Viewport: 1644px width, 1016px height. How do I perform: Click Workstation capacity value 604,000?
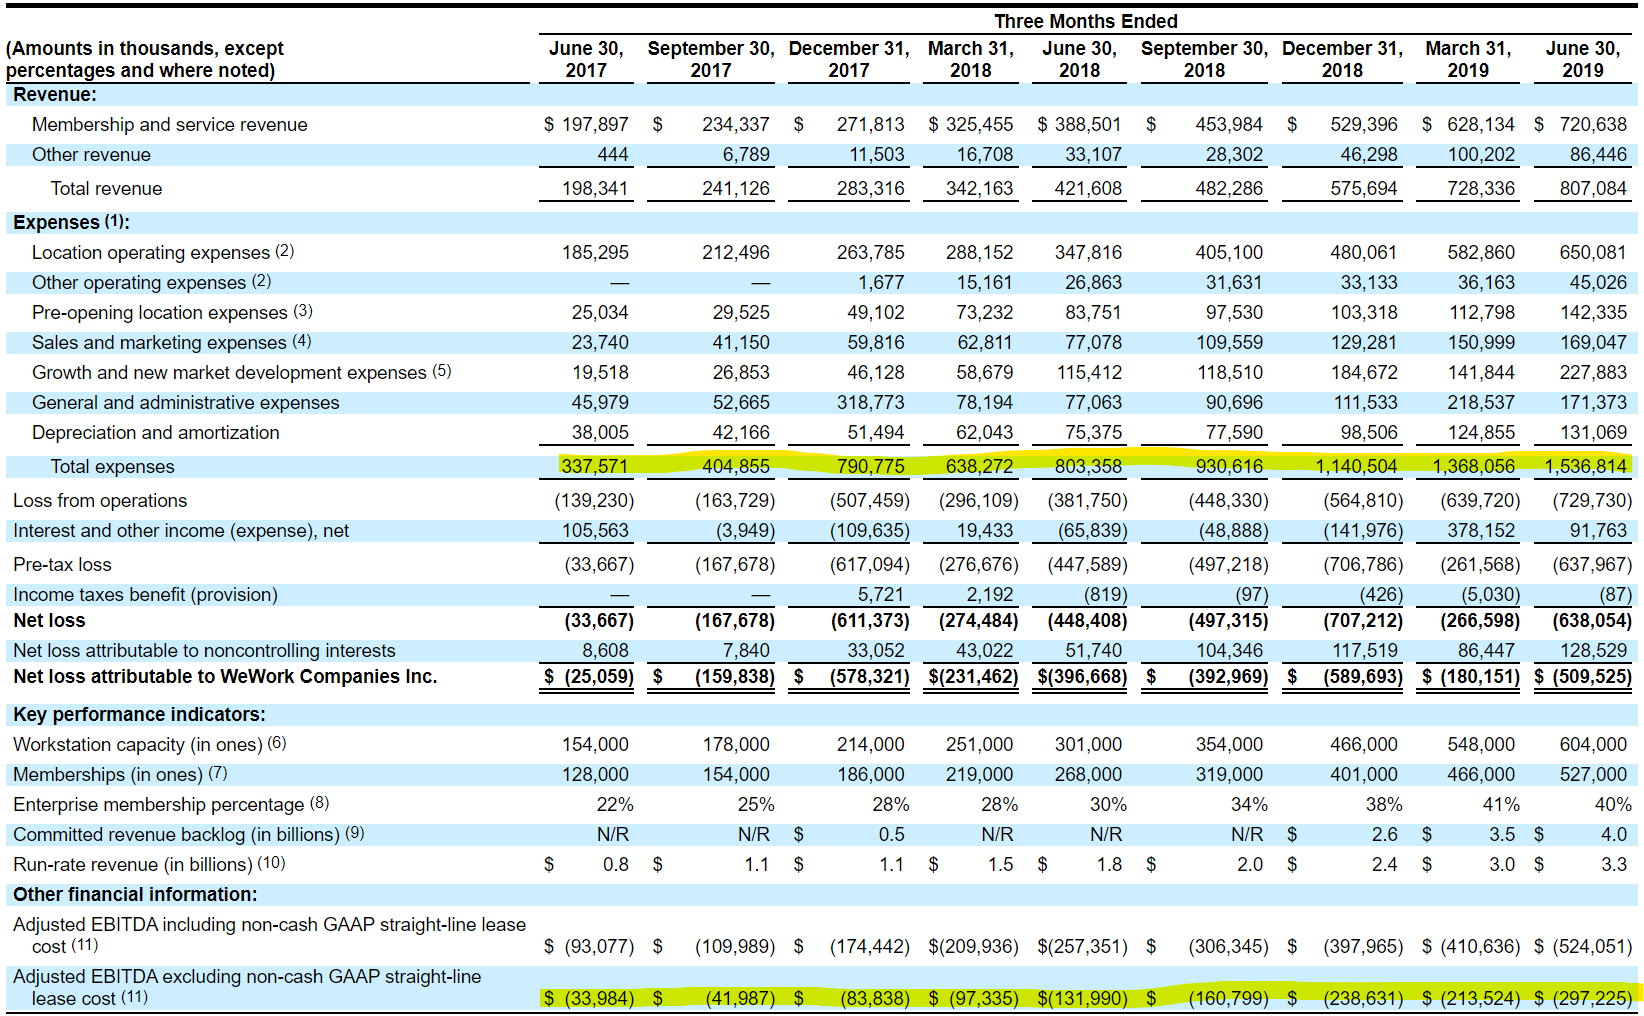coord(1593,745)
